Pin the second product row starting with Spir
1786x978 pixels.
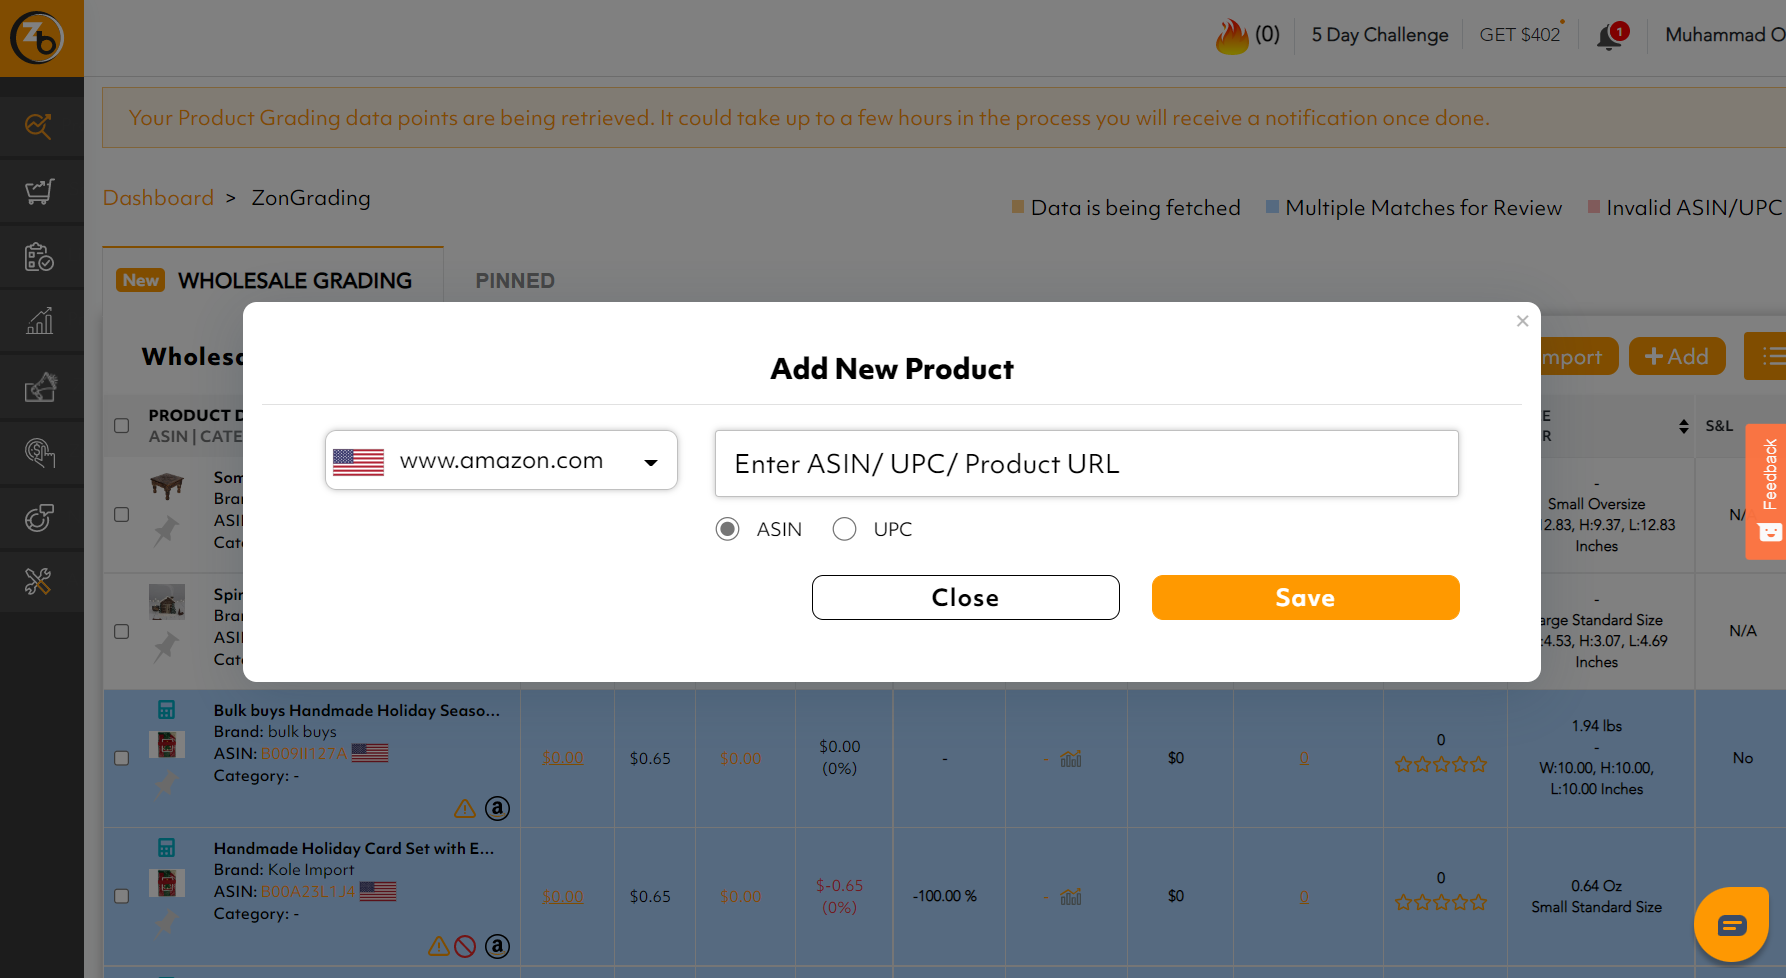166,647
